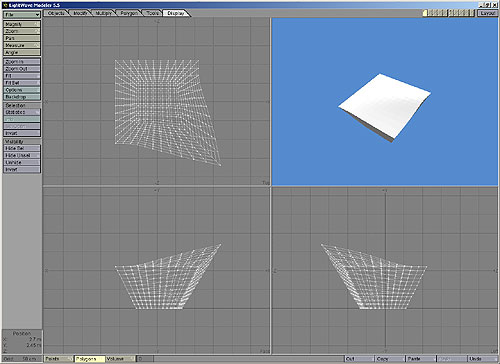
Task: Click the Y position value 2.45 m
Action: [34, 345]
